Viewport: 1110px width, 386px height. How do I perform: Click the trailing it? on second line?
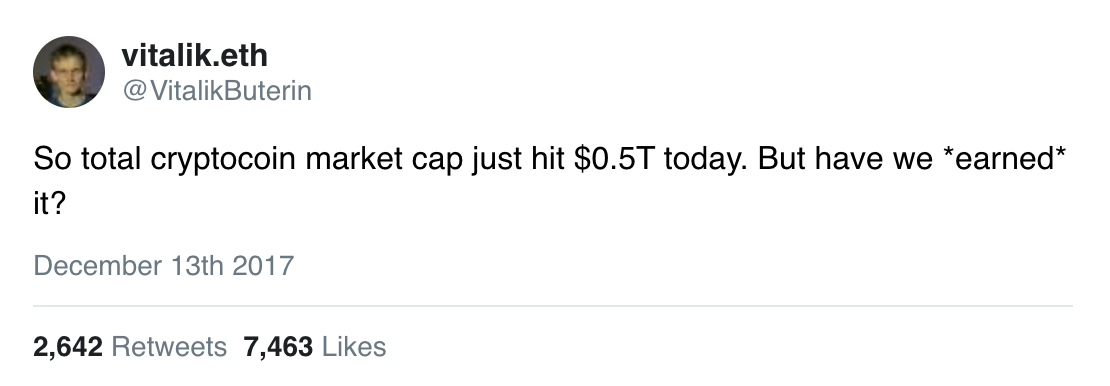point(50,205)
